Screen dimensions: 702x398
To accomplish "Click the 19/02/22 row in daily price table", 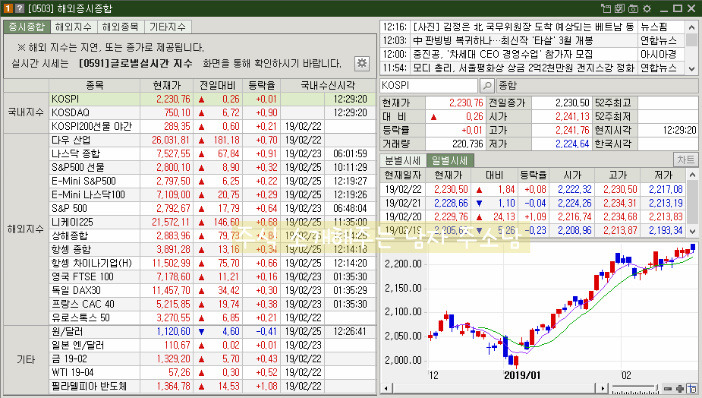I will pyautogui.click(x=533, y=189).
